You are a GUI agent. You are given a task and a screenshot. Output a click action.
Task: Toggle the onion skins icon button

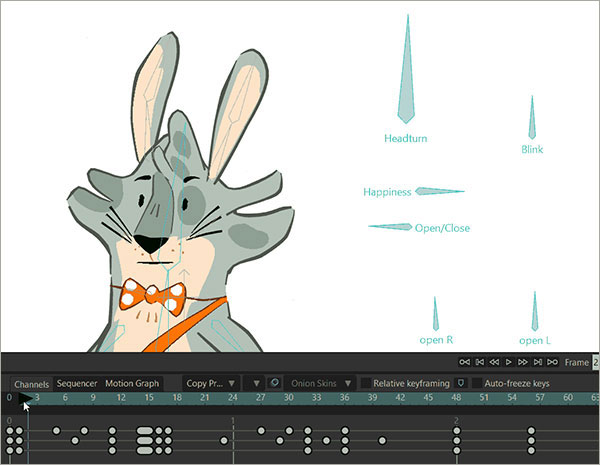click(273, 383)
